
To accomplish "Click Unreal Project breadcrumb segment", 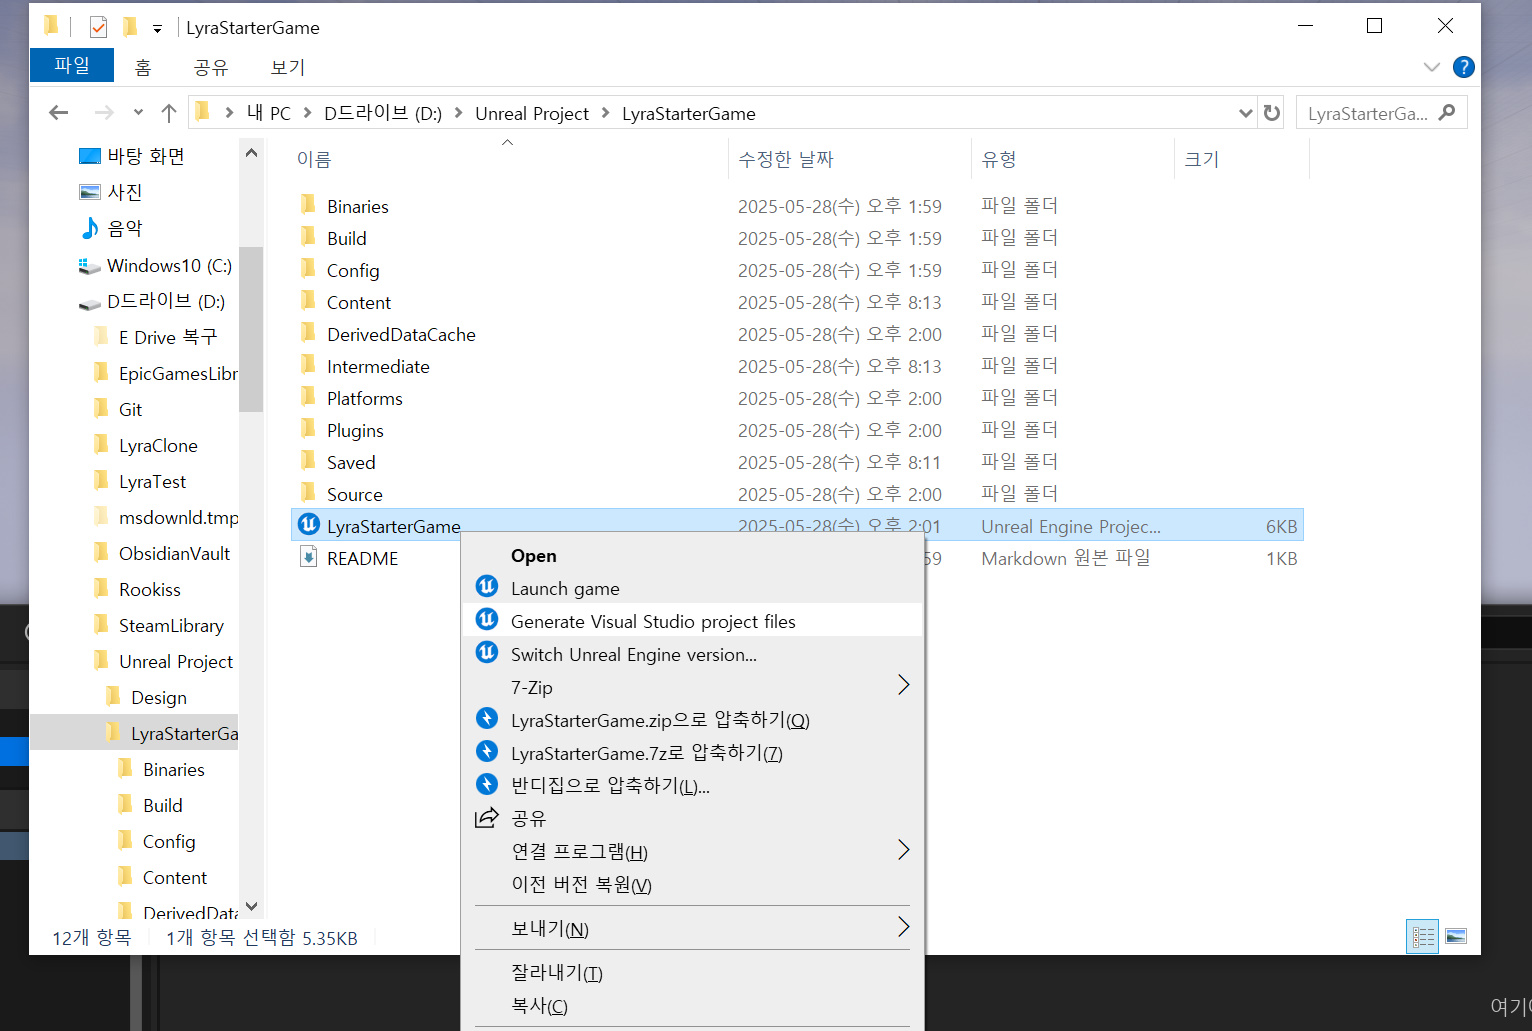I will (532, 113).
